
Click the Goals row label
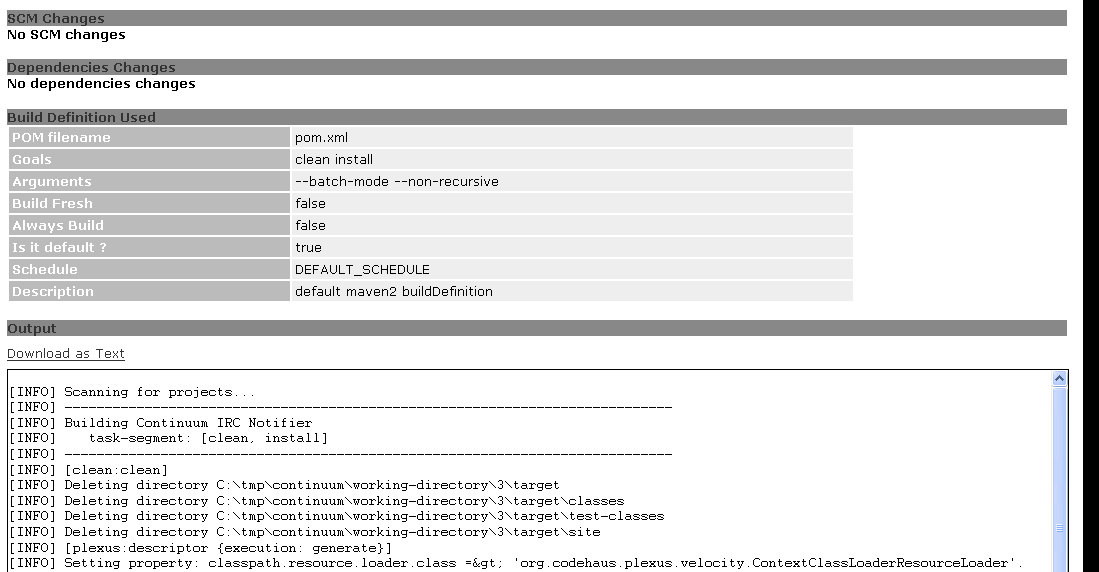click(x=150, y=160)
